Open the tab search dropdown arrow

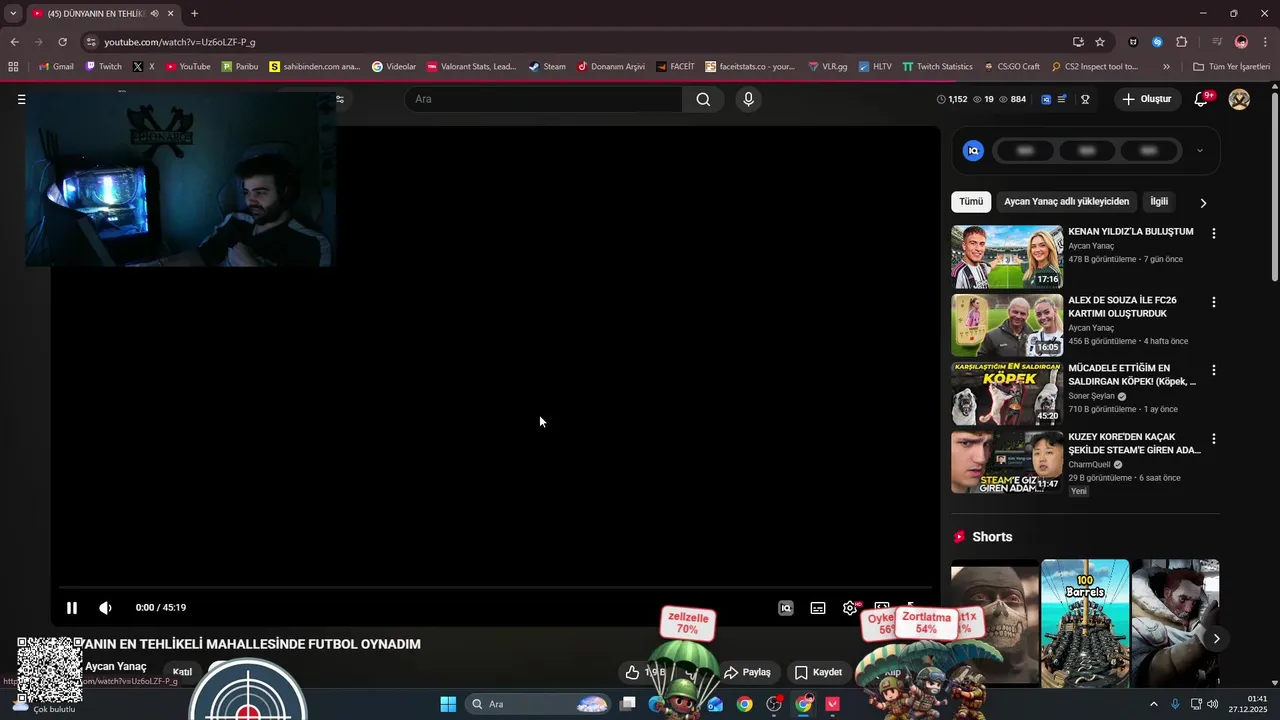13,13
